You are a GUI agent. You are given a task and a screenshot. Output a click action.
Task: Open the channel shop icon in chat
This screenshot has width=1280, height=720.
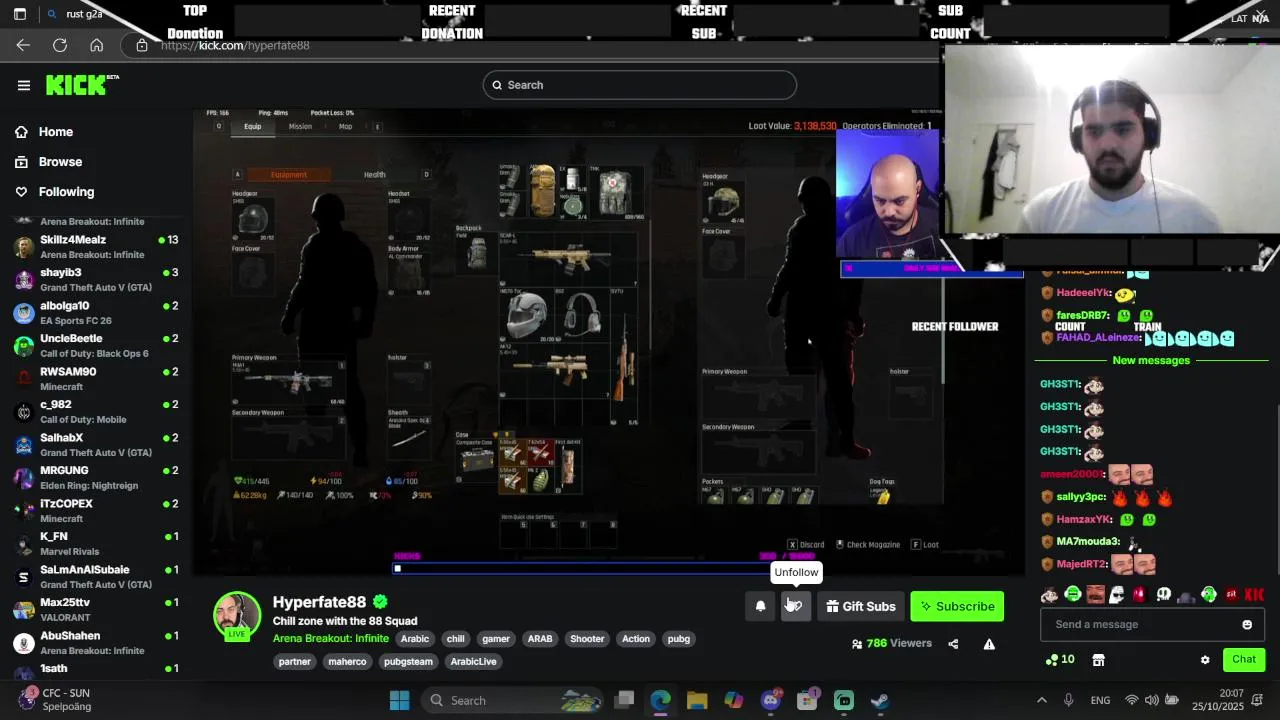[1098, 660]
